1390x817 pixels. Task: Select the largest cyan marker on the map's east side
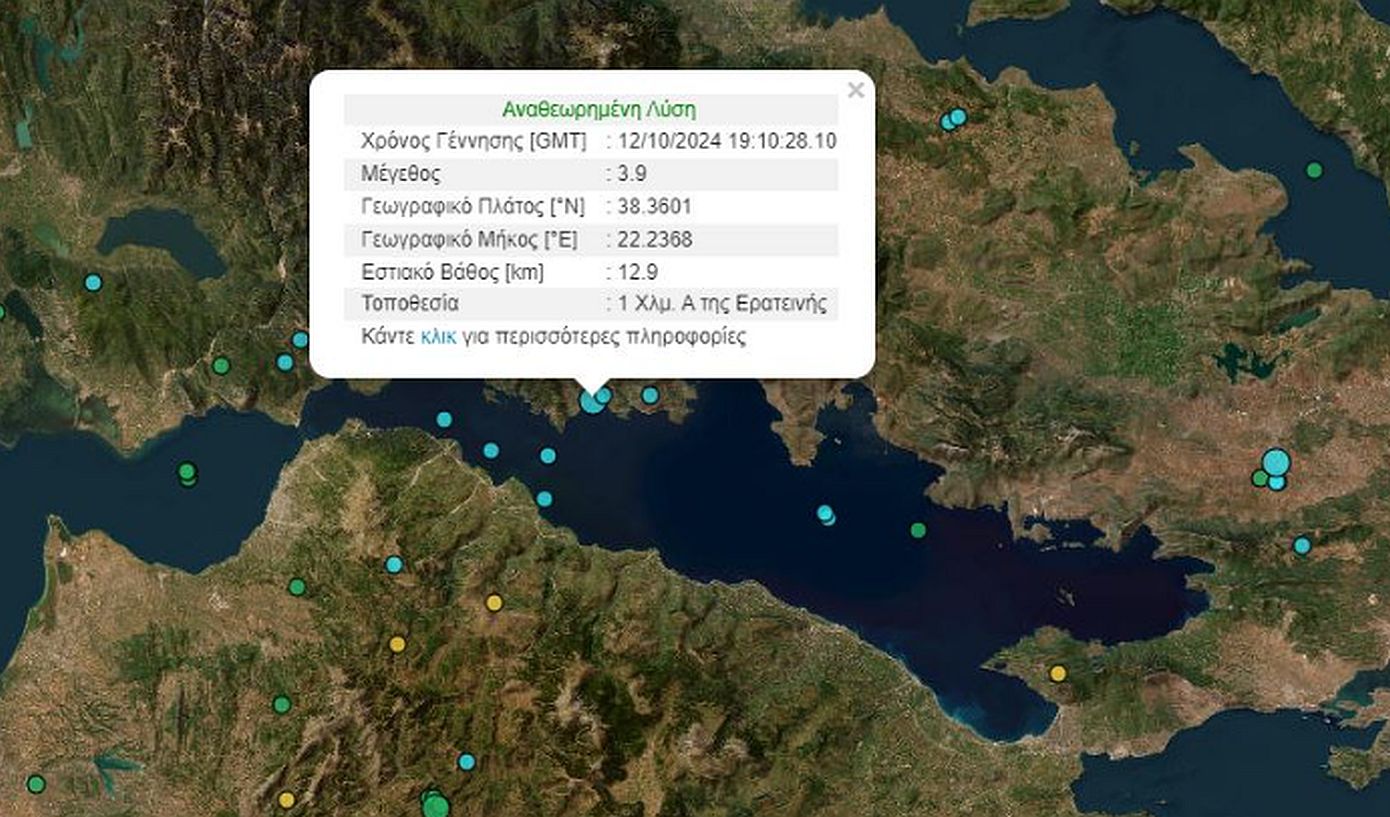(1275, 462)
